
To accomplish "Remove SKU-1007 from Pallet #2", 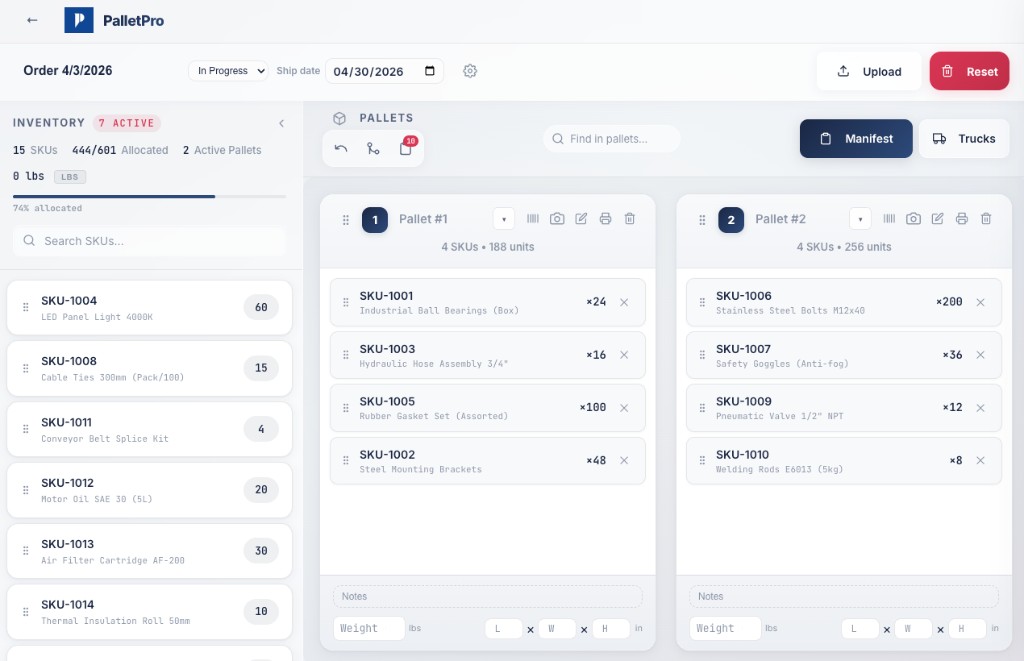I will click(x=981, y=355).
